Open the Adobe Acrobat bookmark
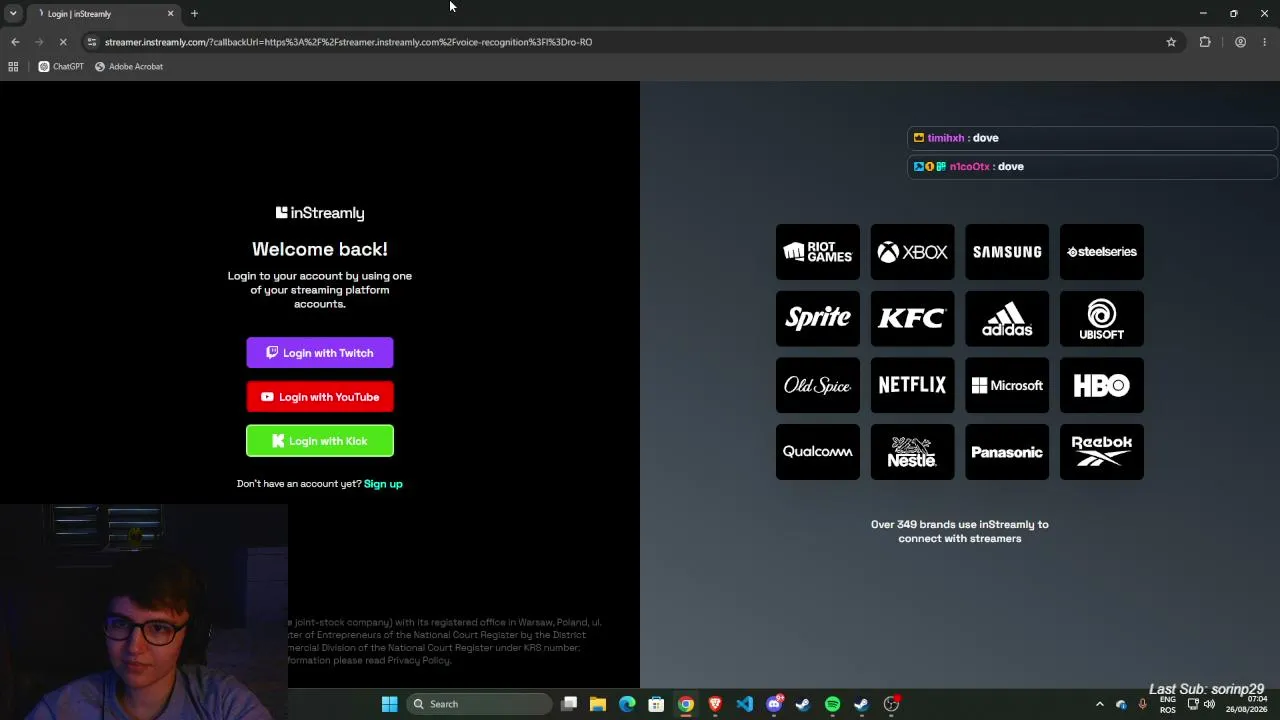The width and height of the screenshot is (1280, 720). tap(129, 67)
